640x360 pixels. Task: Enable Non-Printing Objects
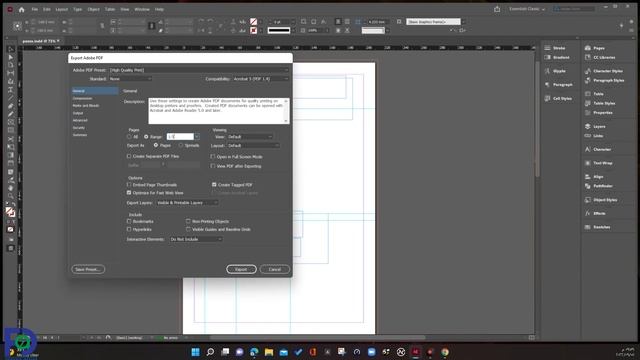188,221
